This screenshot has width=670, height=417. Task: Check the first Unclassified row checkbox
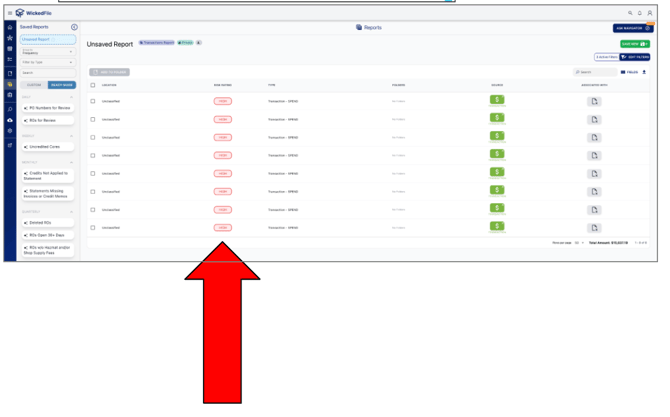pyautogui.click(x=93, y=101)
